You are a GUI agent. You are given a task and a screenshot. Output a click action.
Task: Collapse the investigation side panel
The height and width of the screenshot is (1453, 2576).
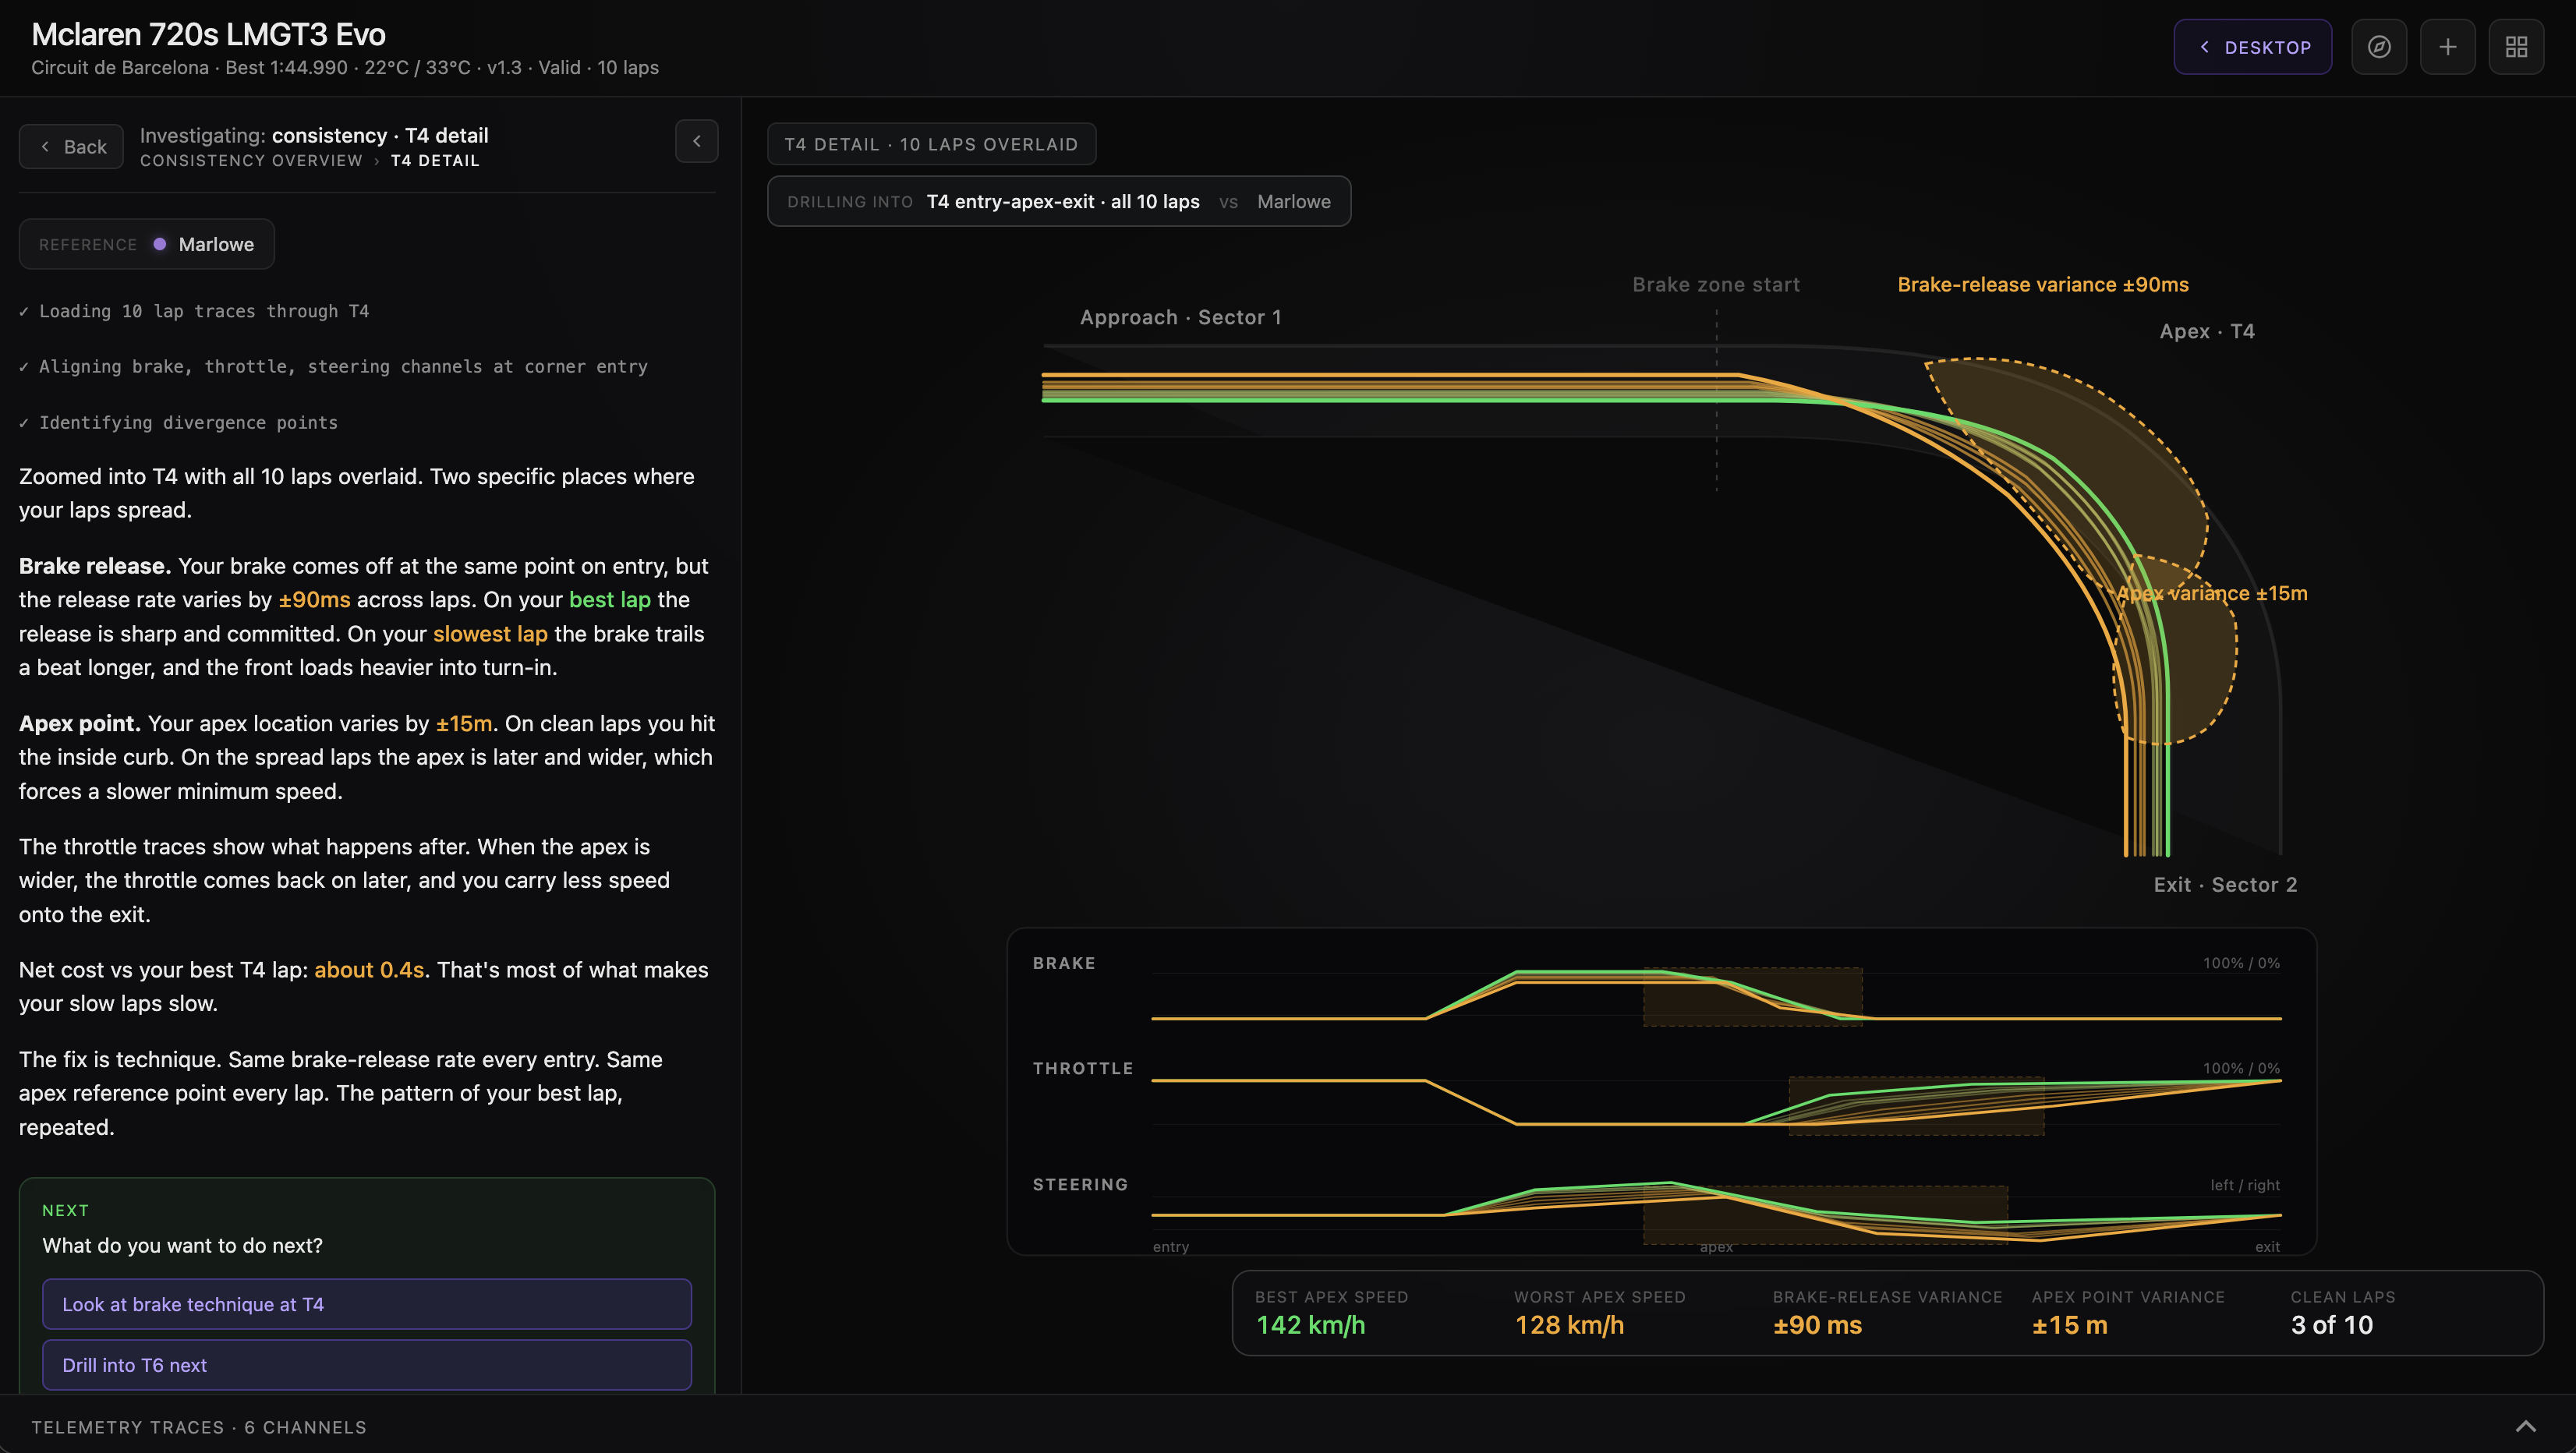[697, 141]
